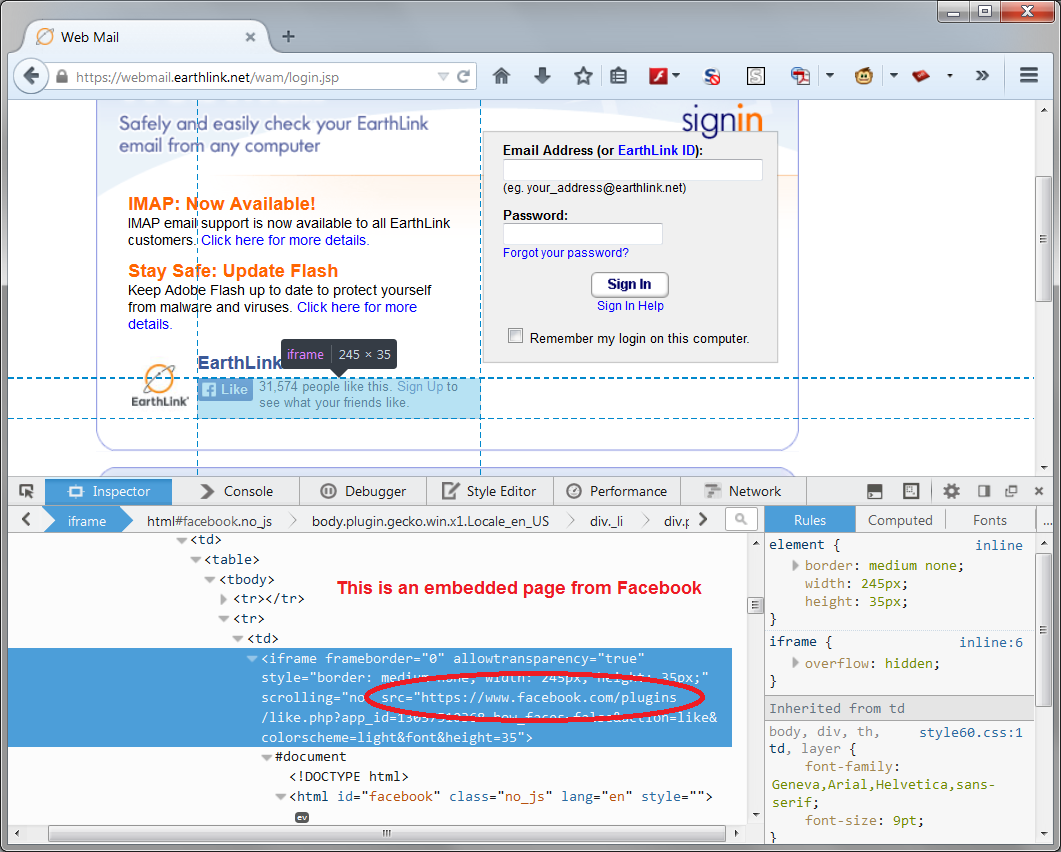Expand the empty tr node
Screen dimensions: 1061x852
tap(224, 599)
